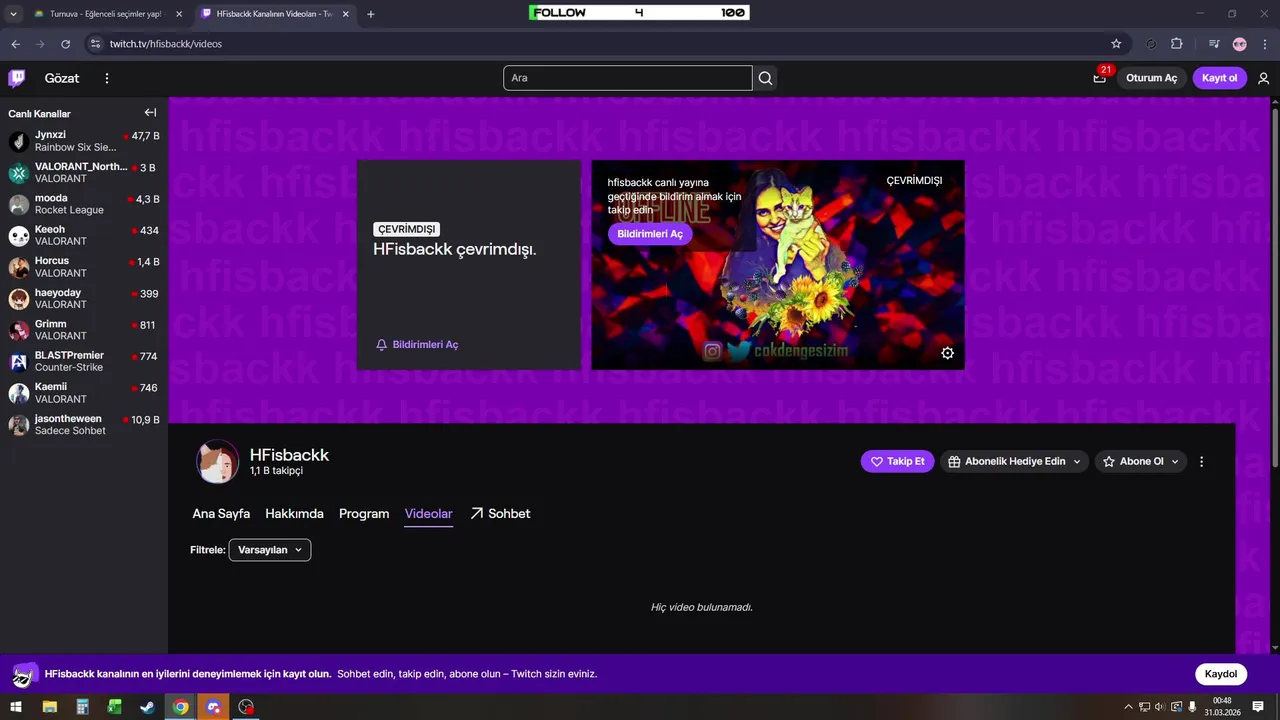Open the Keeoh live channel
1280x720 pixels.
[84, 235]
